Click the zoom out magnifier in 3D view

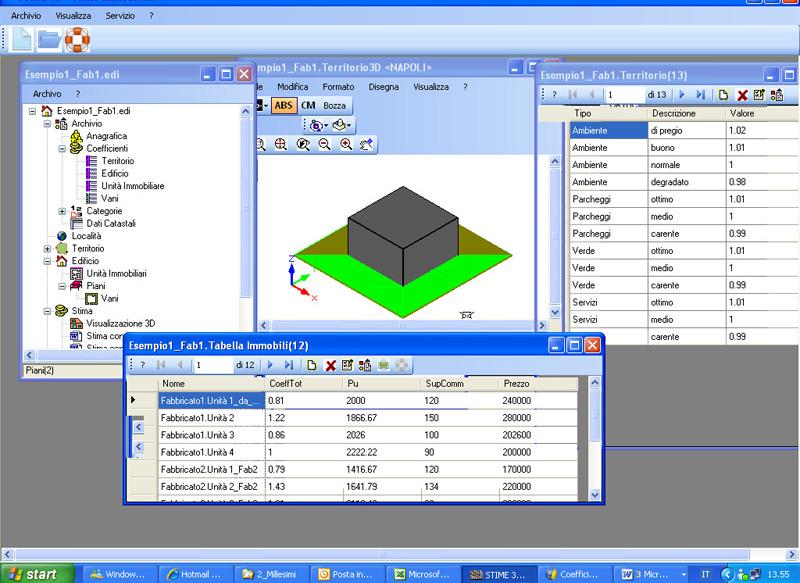tap(324, 145)
